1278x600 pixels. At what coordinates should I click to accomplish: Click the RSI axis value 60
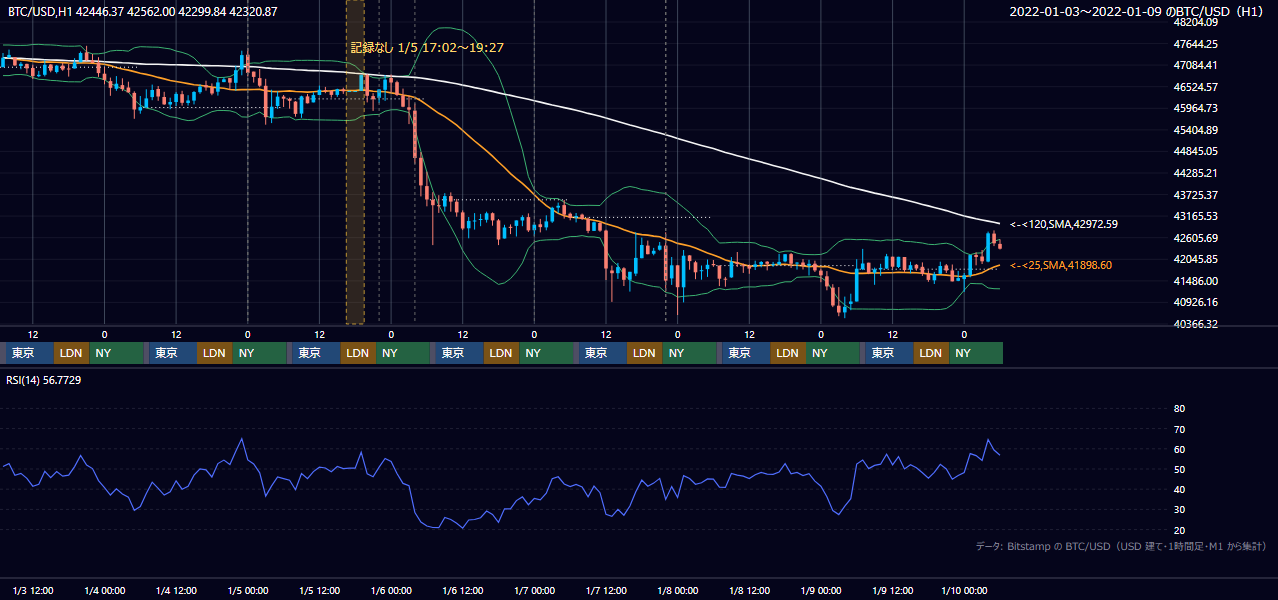1179,449
